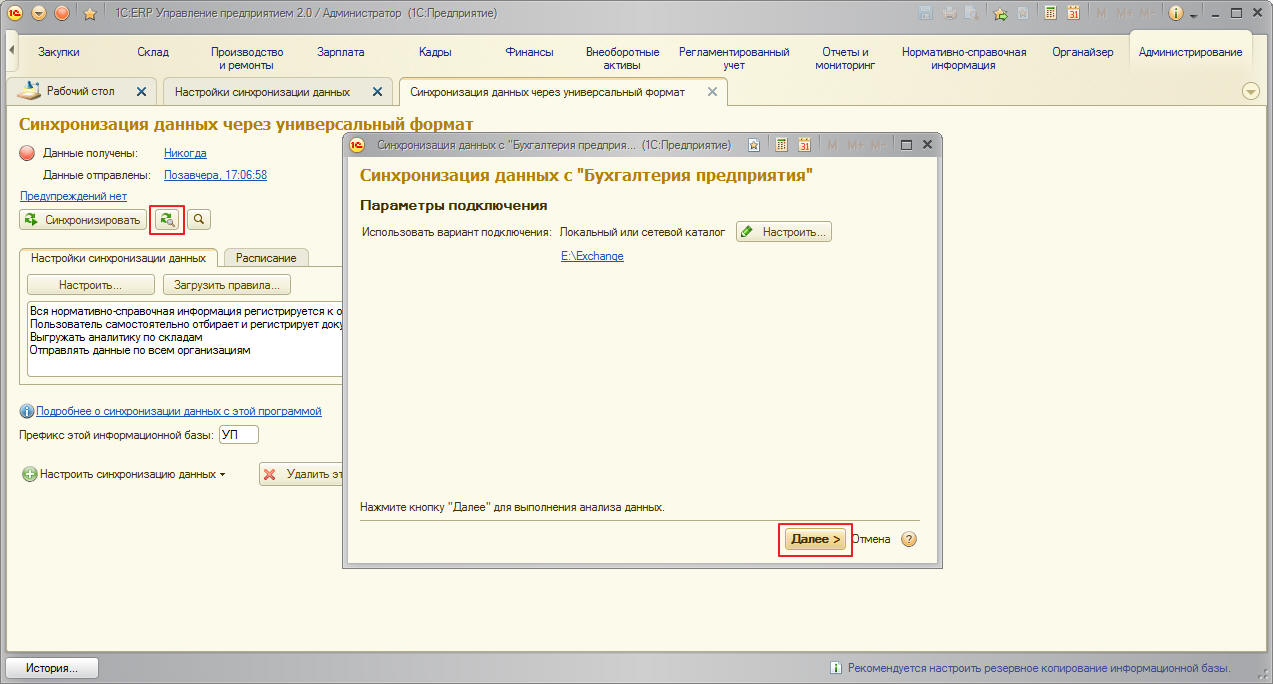Switch to Настройки синхронизации данных window tab
Screen dimensions: 1273x684
pos(262,91)
